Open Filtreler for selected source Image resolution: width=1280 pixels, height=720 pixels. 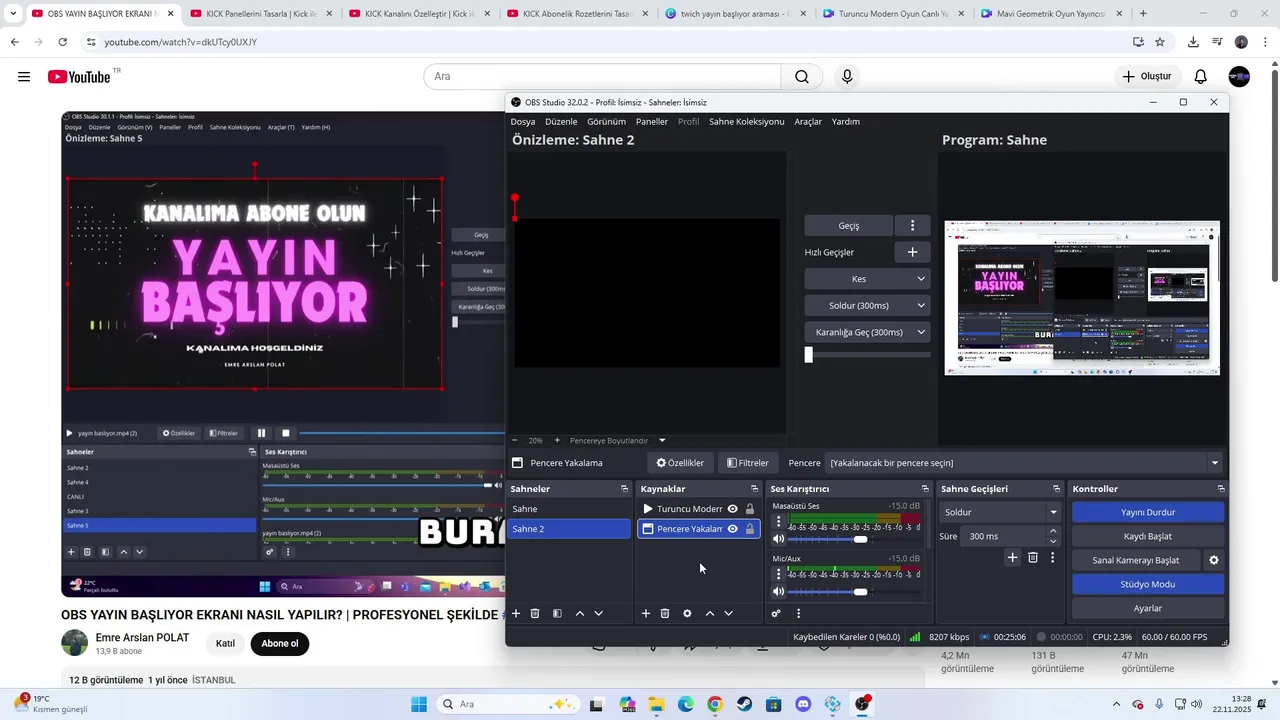point(748,463)
